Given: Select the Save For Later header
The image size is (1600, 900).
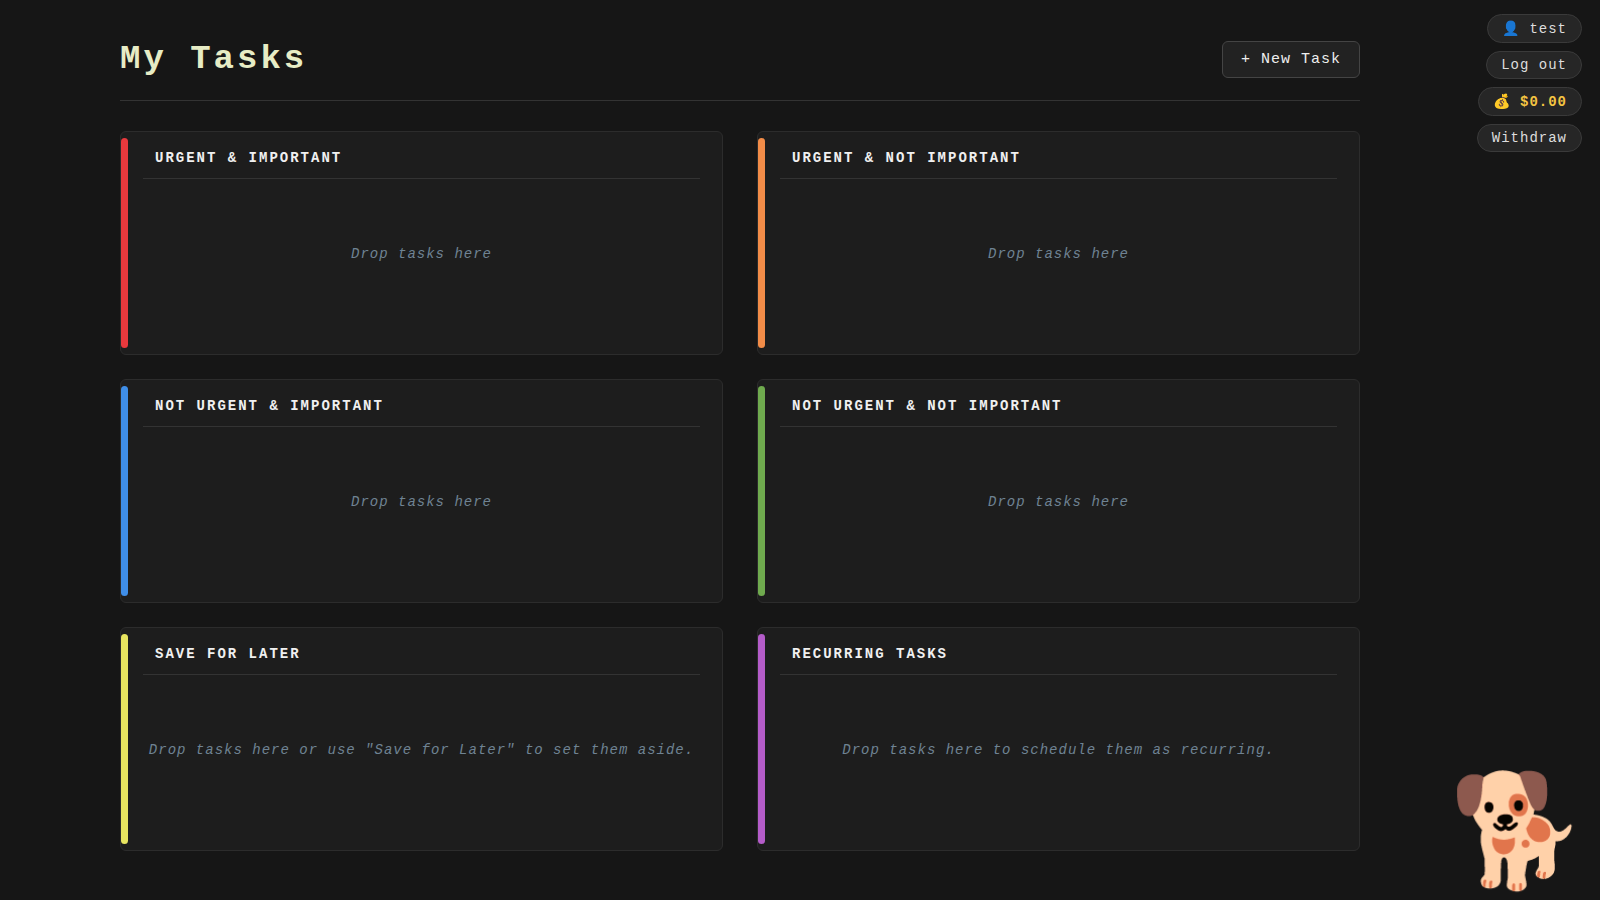Looking at the screenshot, I should (227, 654).
